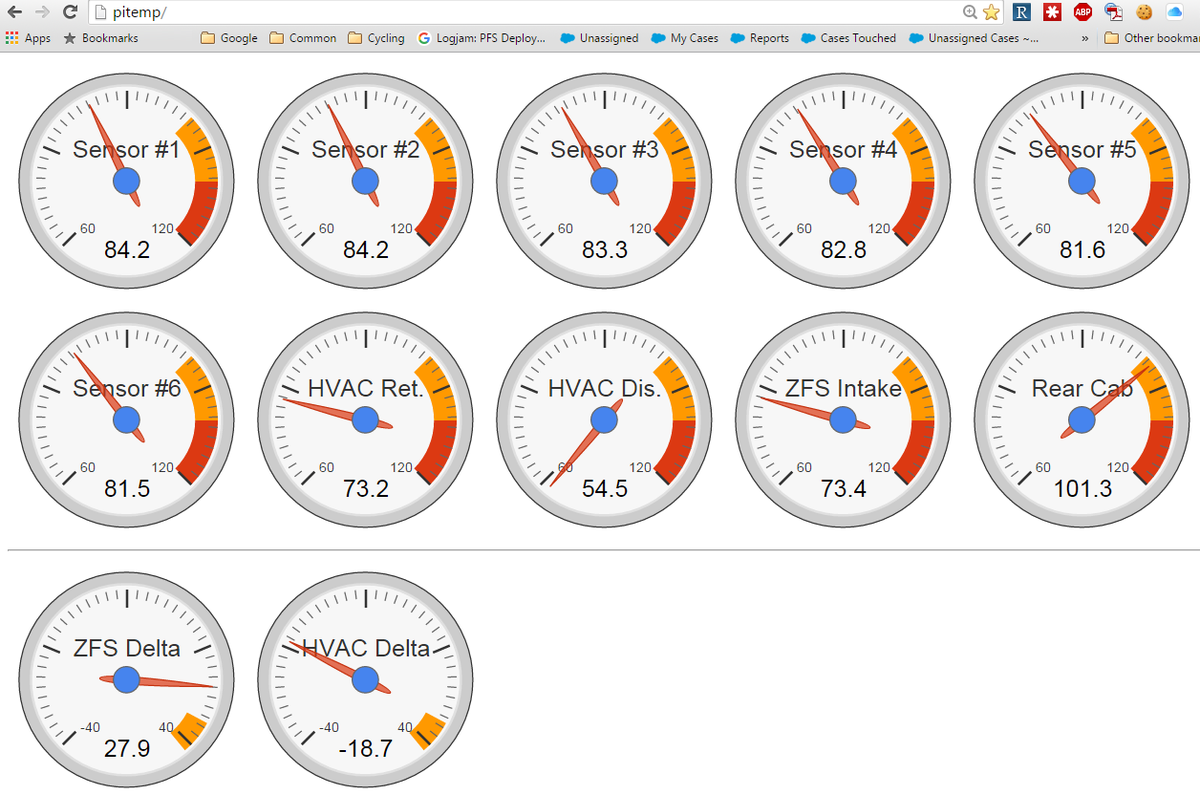Open the LastPass extension
Viewport: 1200px width, 795px height.
1052,13
